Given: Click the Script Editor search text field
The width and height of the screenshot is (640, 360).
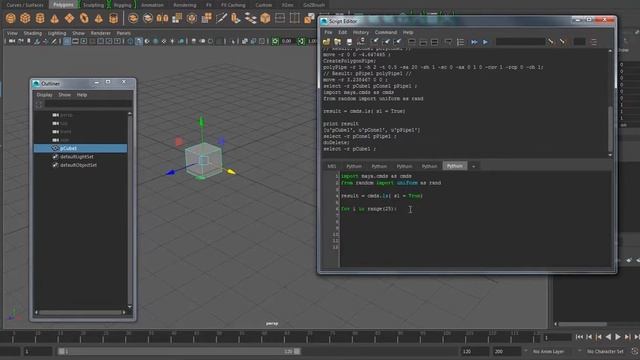Looking at the screenshot, I should click(520, 42).
